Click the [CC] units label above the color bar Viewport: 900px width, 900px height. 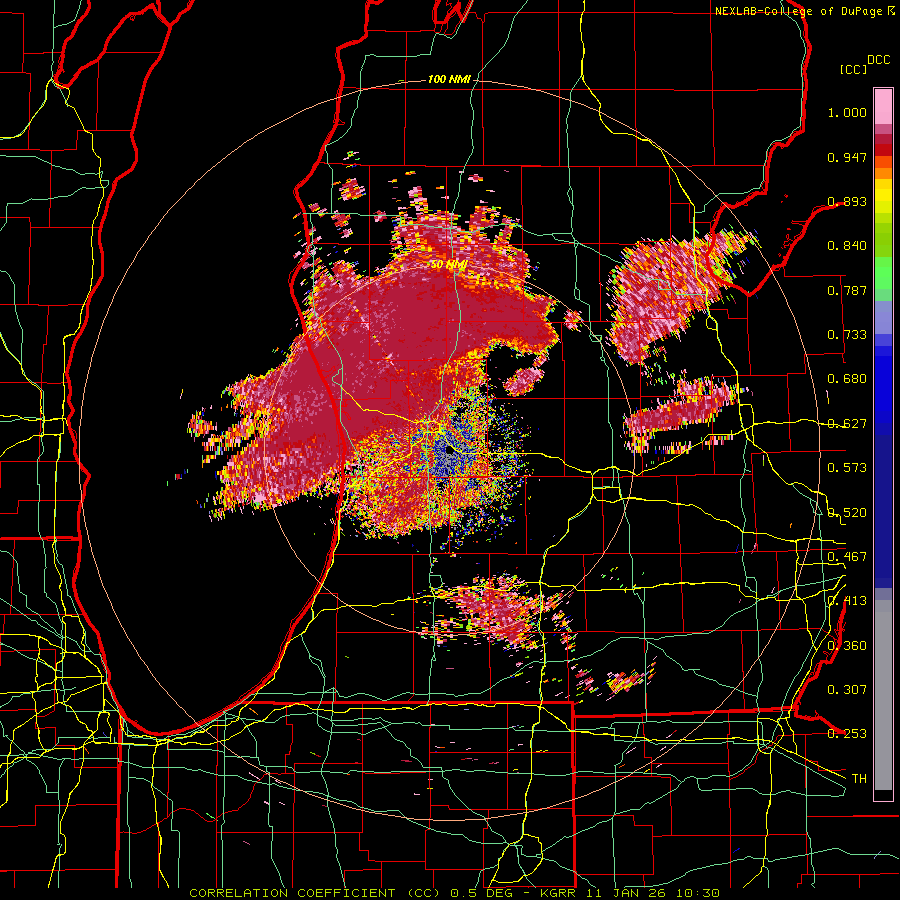coord(853,69)
